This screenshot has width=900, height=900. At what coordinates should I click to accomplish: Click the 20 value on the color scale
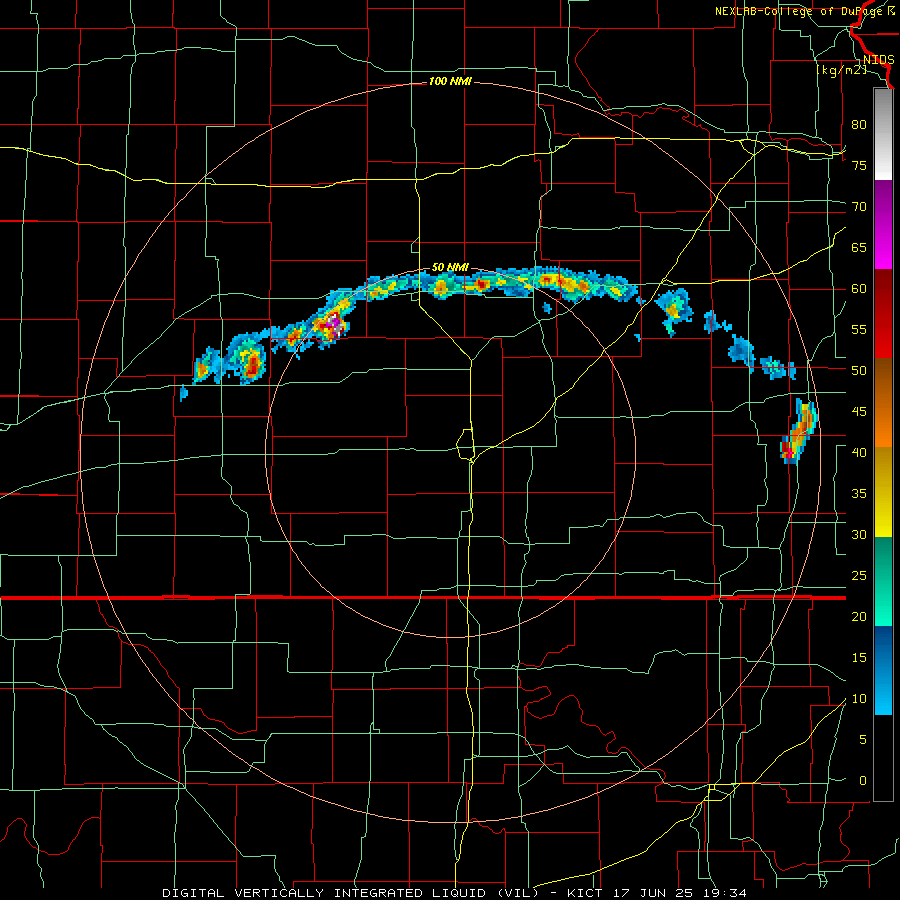[859, 616]
